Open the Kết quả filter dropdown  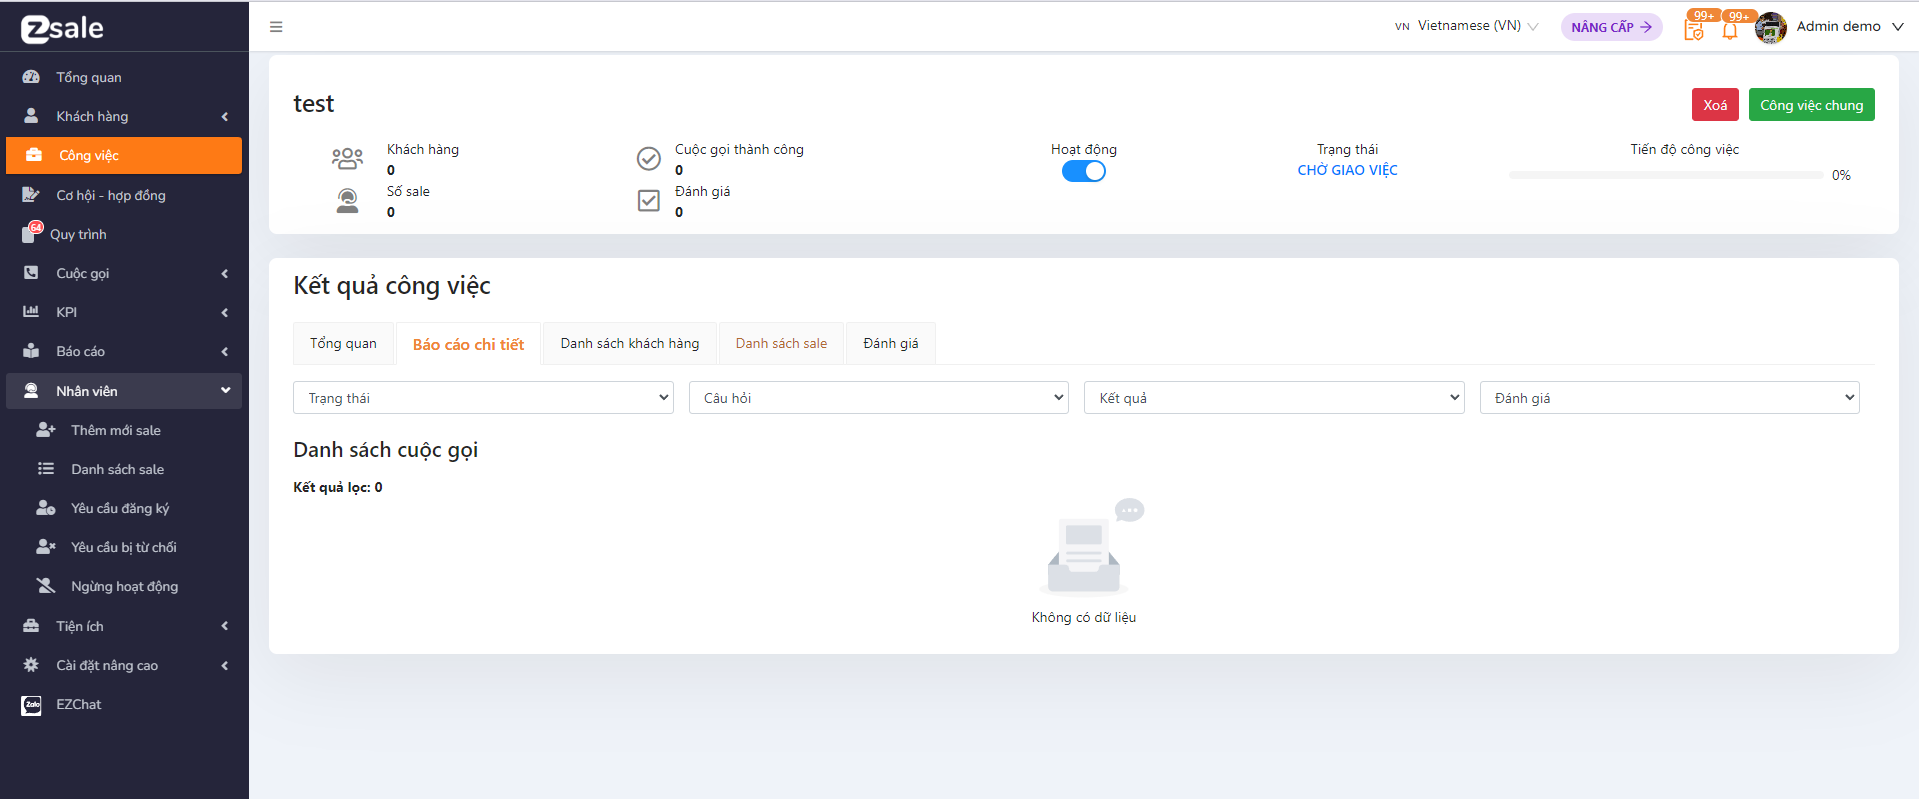point(1274,398)
